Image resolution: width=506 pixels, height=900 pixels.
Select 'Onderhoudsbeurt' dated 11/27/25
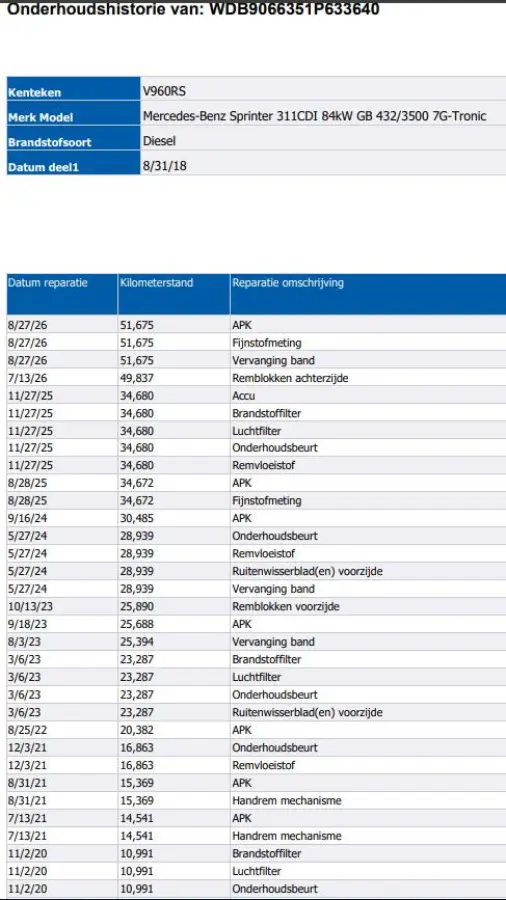(275, 448)
